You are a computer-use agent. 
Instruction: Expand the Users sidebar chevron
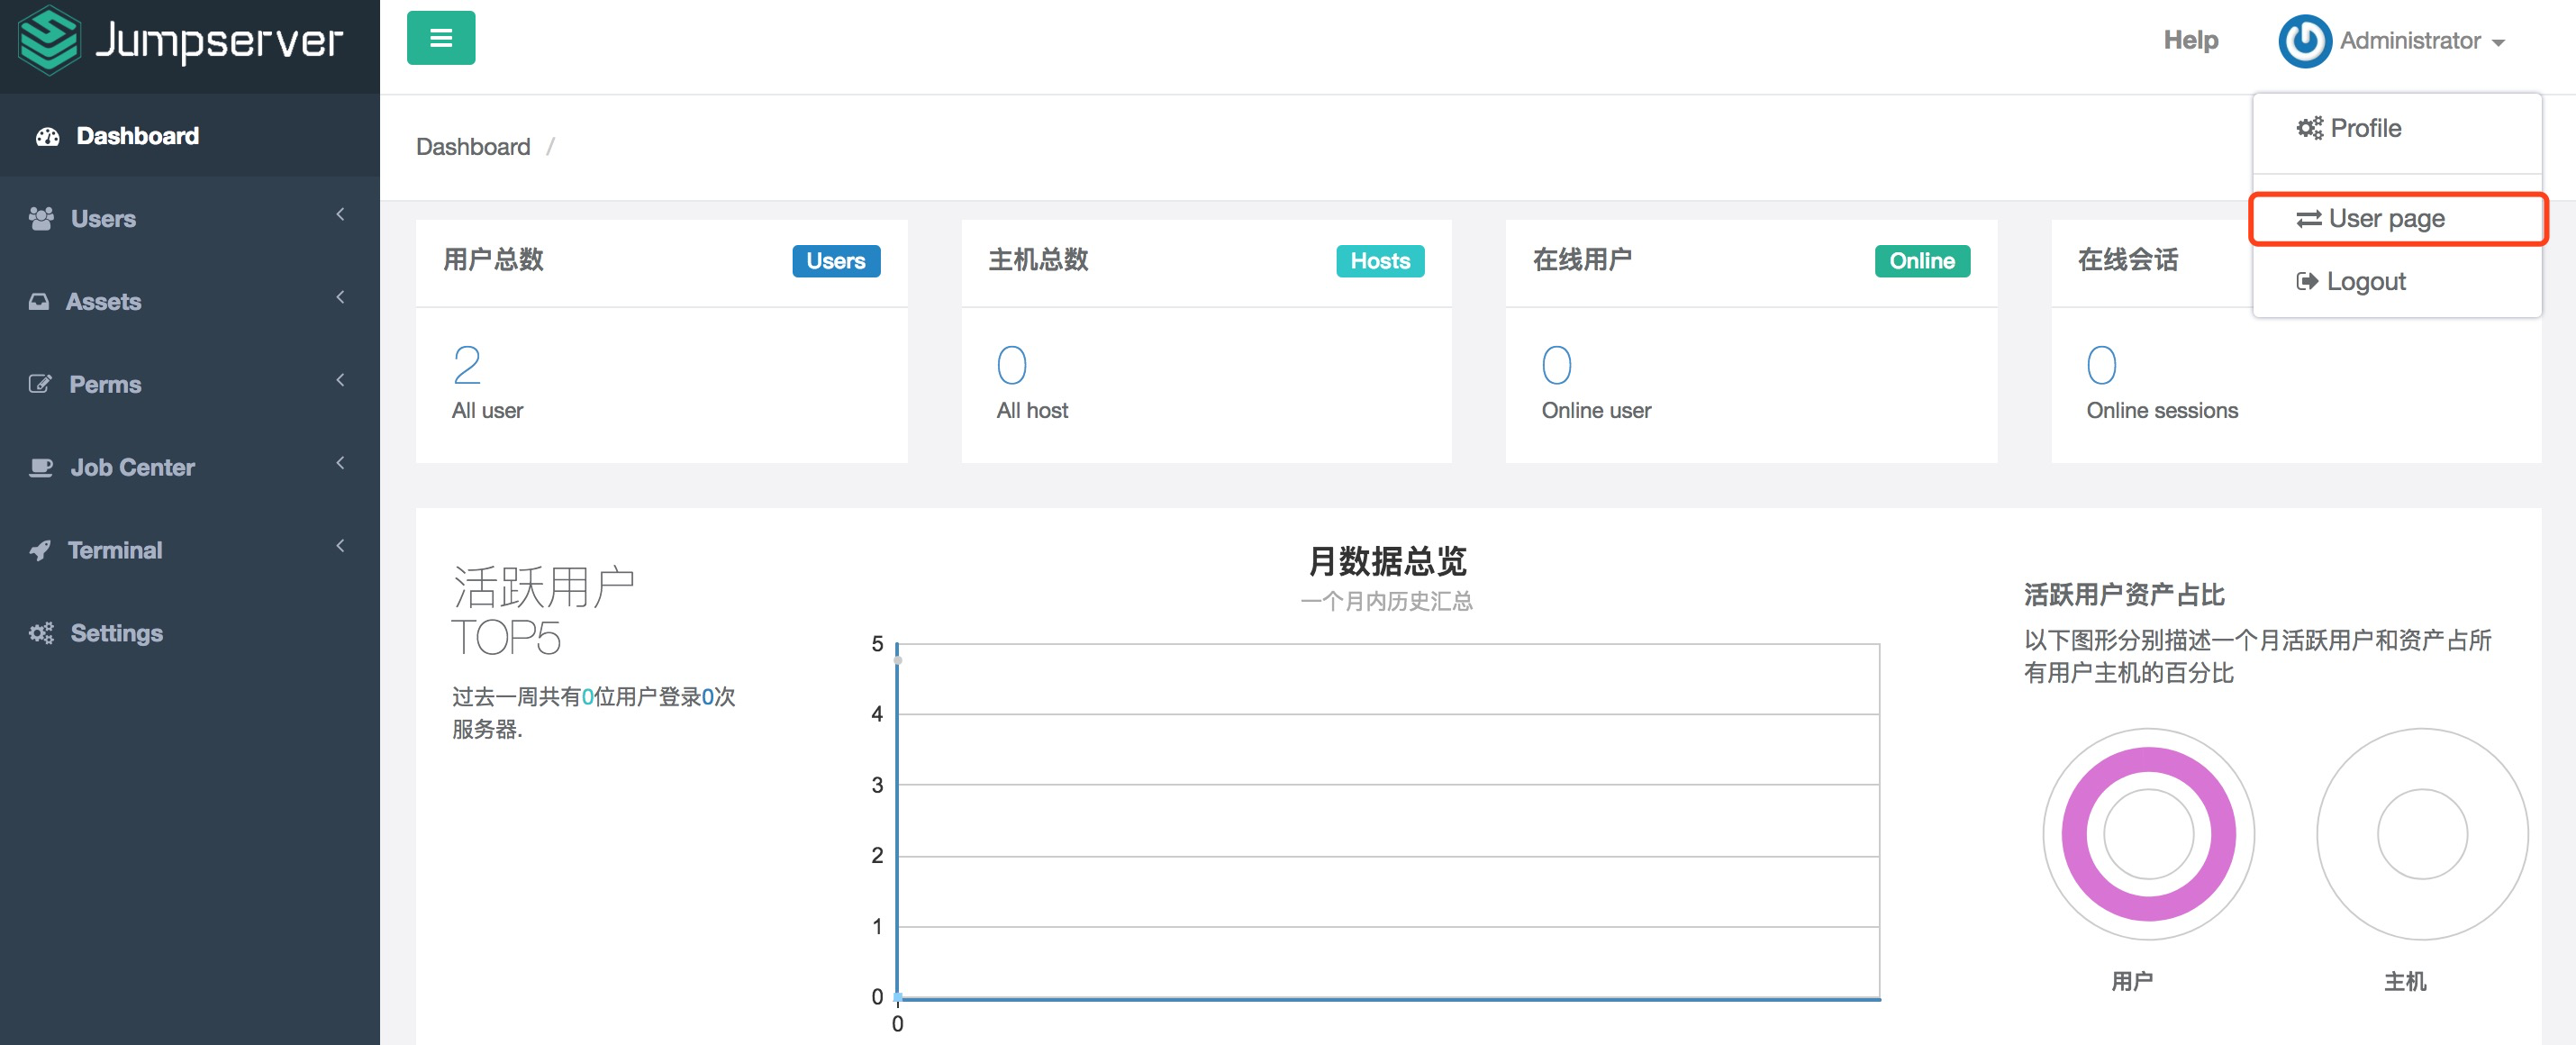(340, 214)
